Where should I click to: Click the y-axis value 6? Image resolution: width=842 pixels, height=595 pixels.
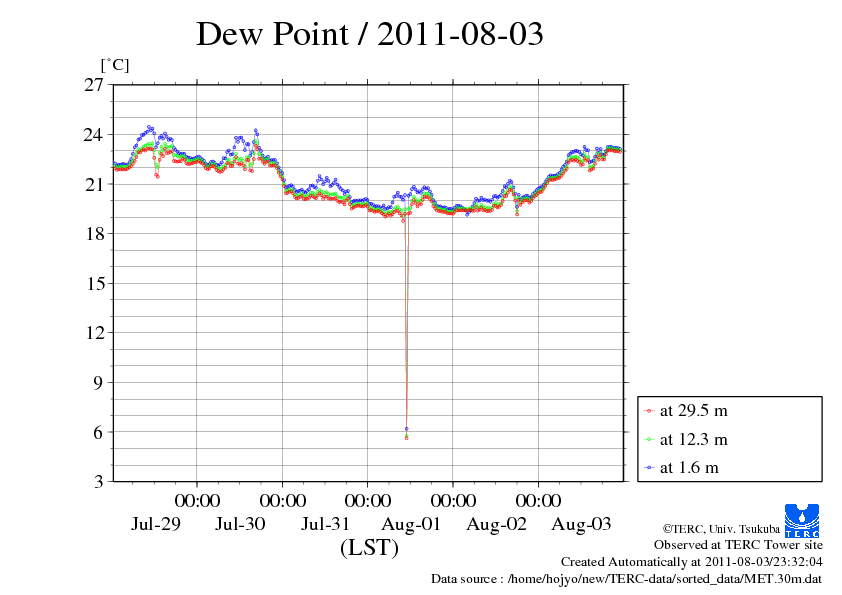point(98,432)
